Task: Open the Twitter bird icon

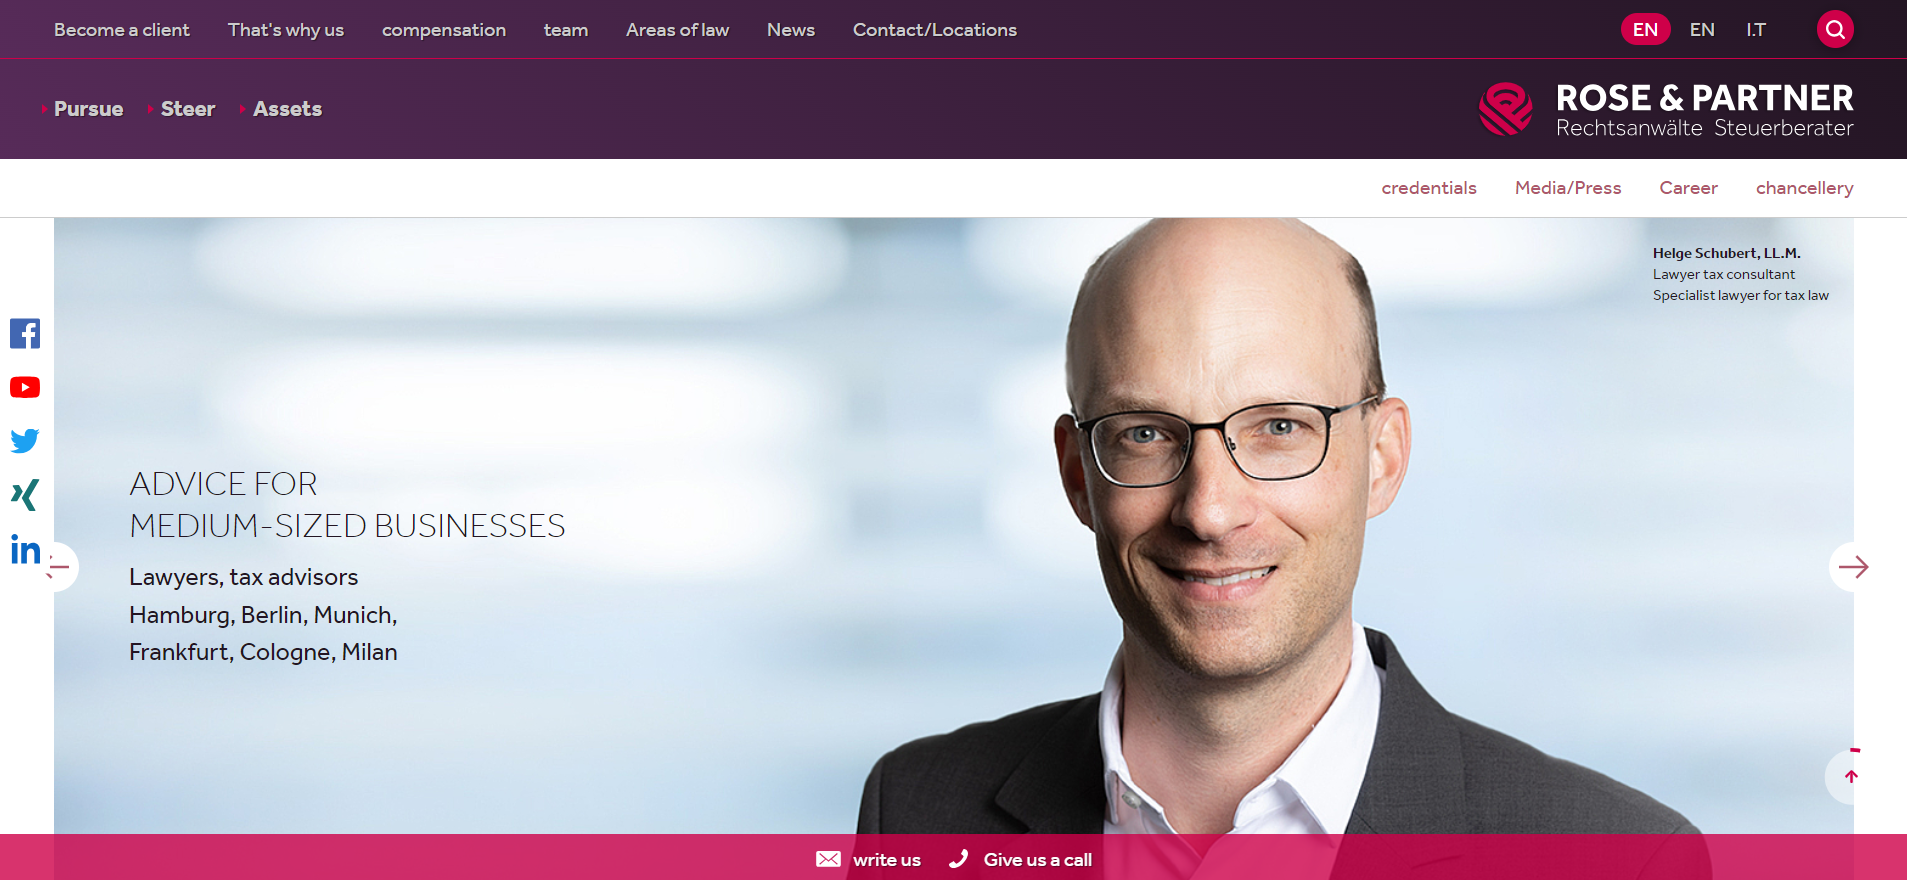Action: tap(25, 440)
